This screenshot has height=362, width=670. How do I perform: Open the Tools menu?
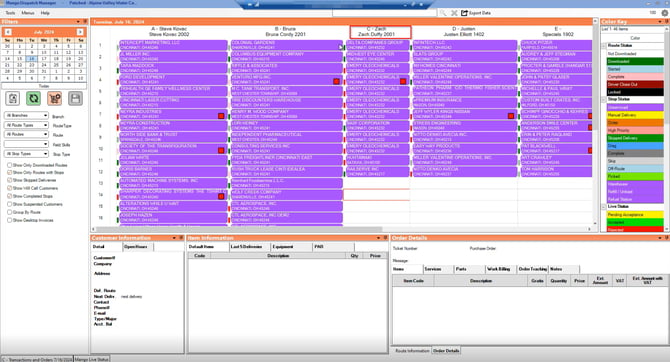click(x=10, y=13)
